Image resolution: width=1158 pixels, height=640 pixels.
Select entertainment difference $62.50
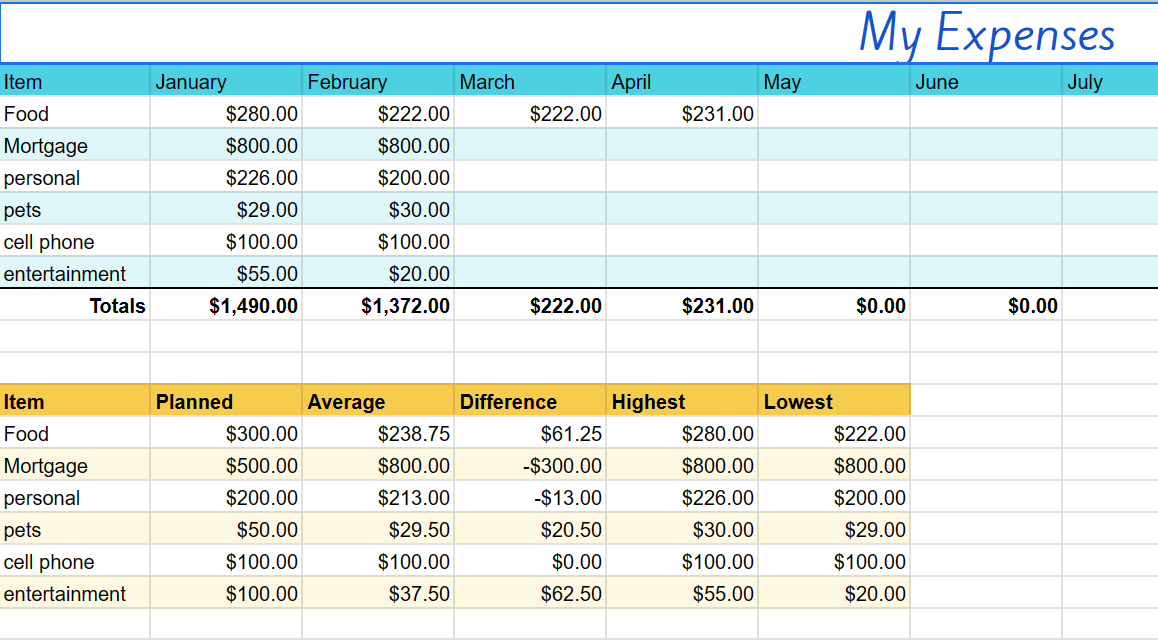click(530, 593)
